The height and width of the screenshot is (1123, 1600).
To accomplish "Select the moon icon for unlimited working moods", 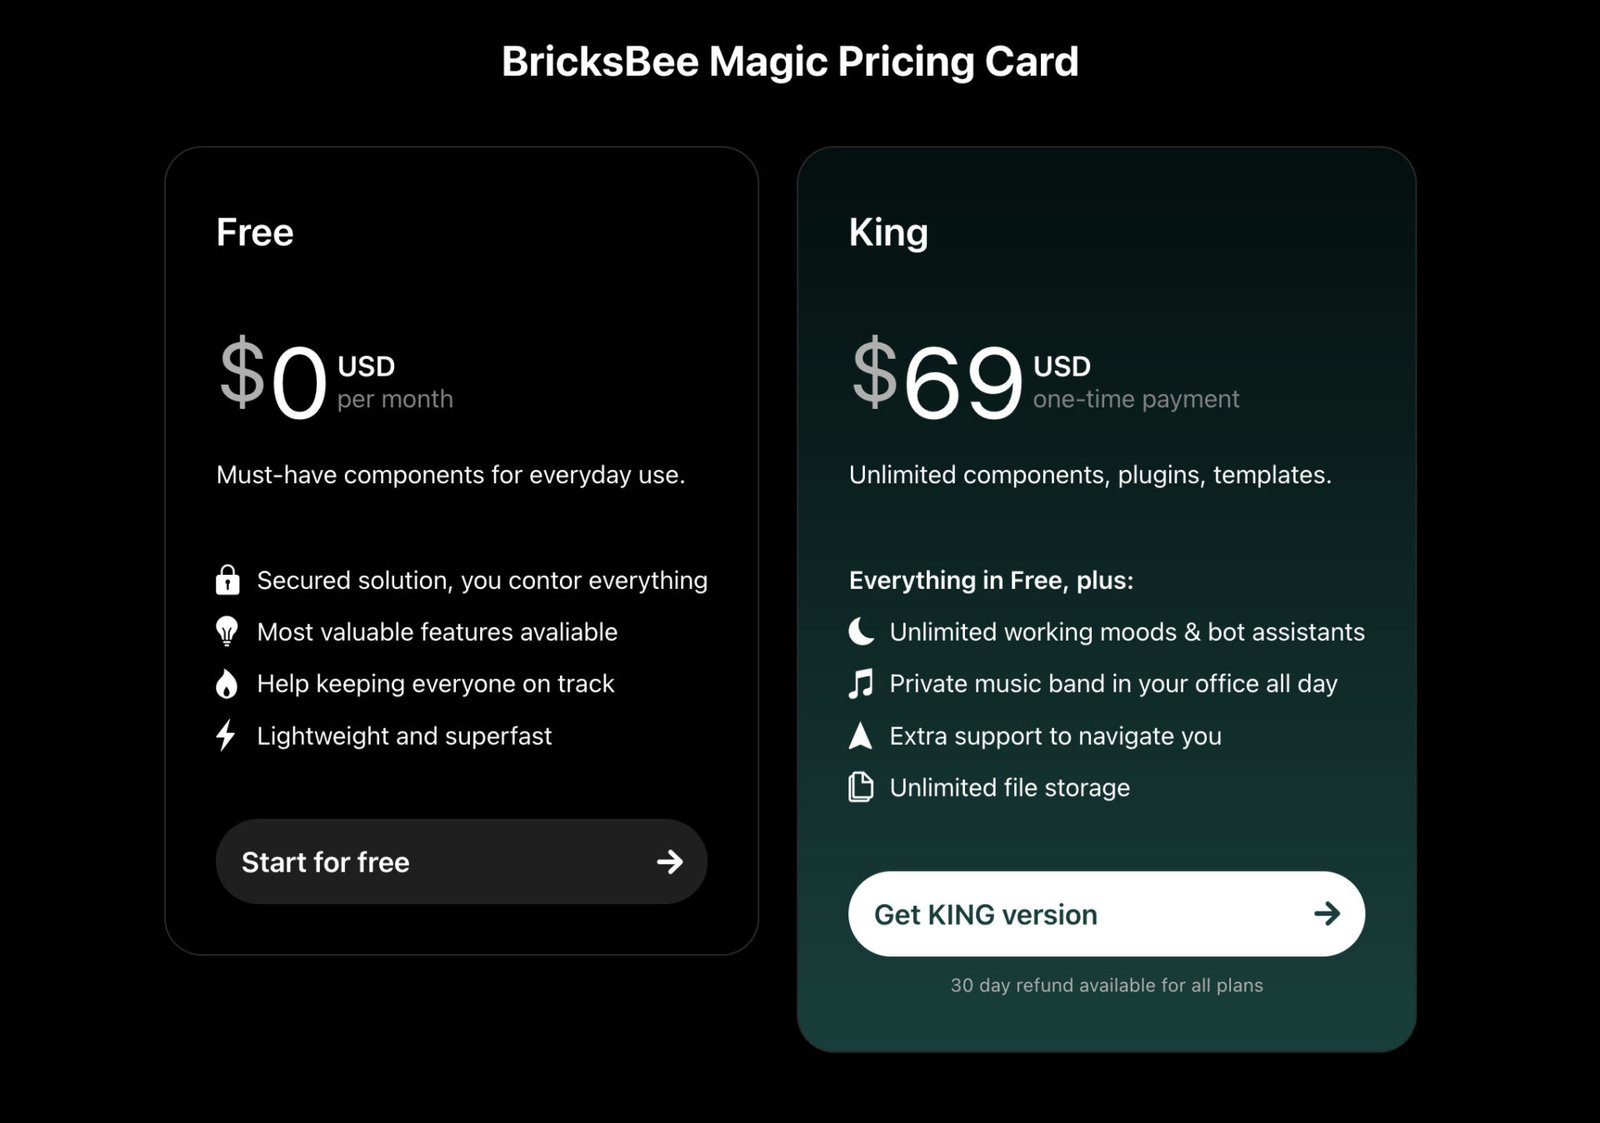I will click(x=860, y=631).
